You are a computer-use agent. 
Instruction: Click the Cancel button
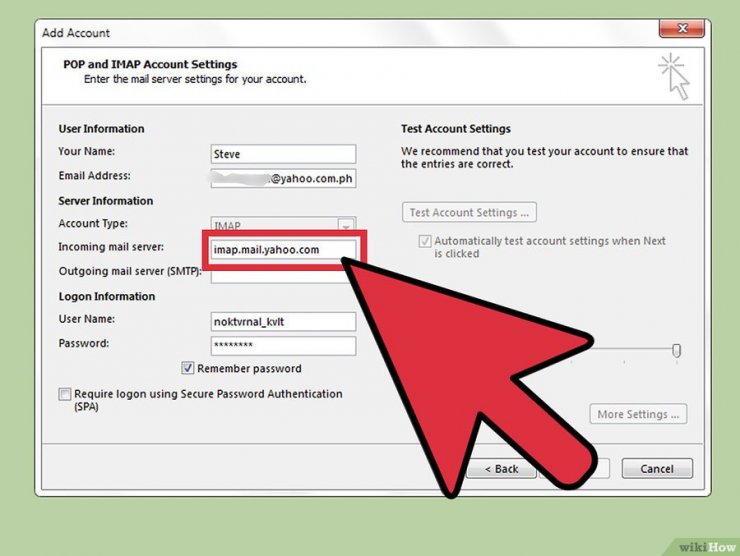(656, 468)
